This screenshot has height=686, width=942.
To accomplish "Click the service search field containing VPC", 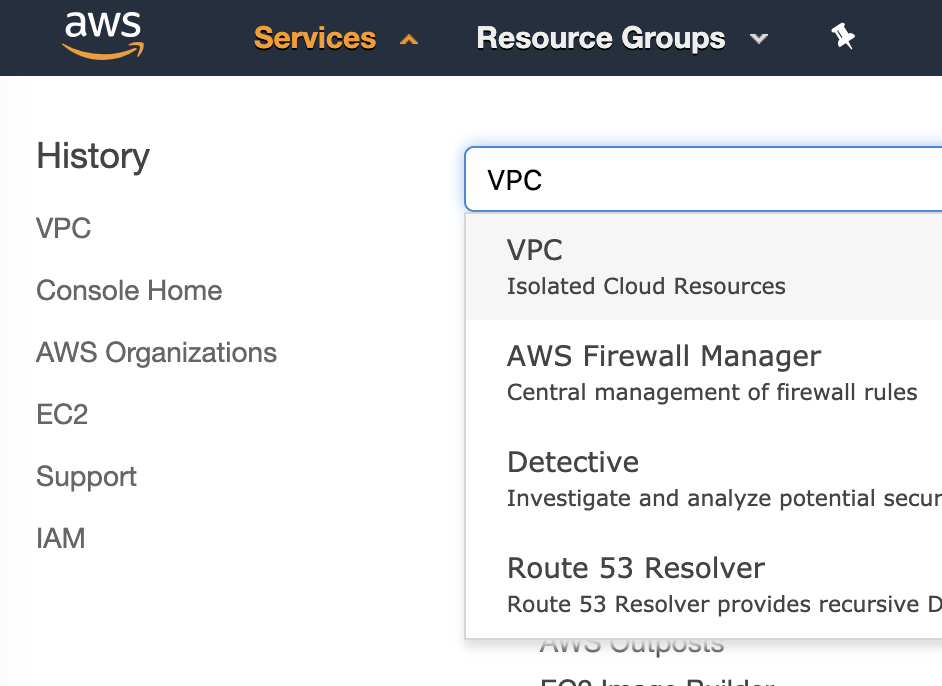I will (x=703, y=179).
